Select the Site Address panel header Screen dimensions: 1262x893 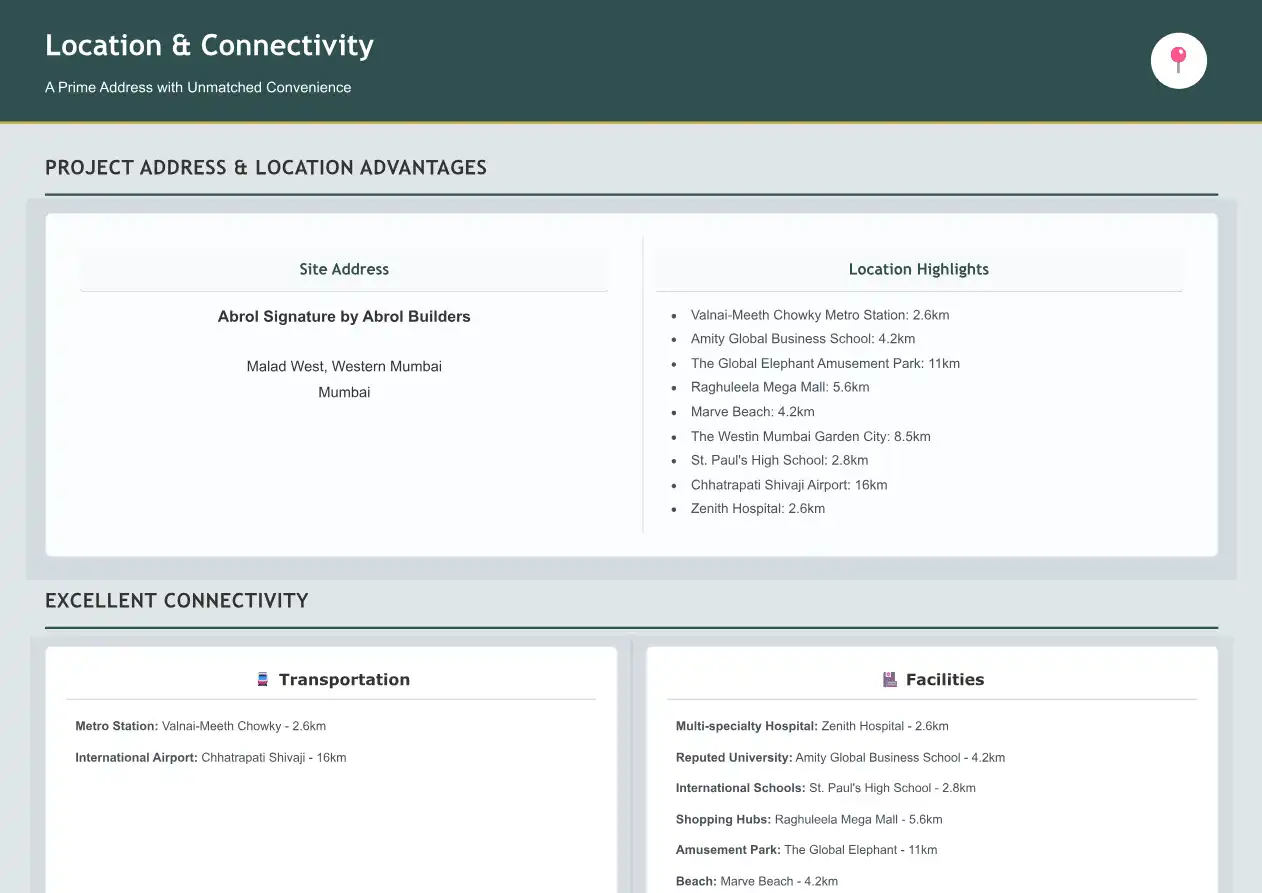click(344, 269)
